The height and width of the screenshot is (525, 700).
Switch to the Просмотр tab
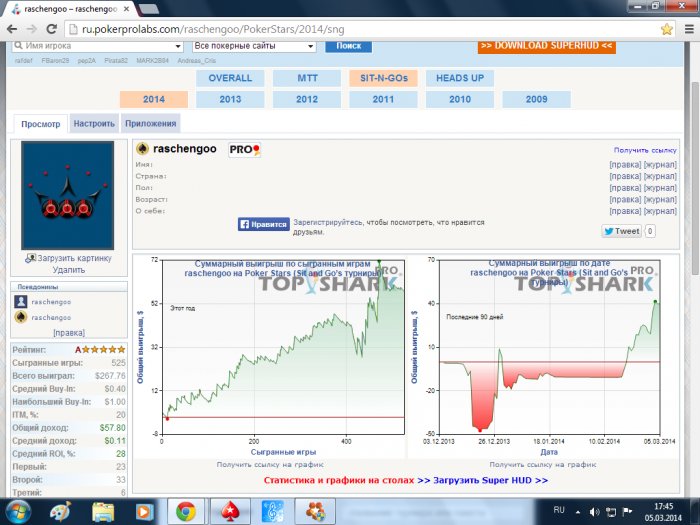click(41, 124)
